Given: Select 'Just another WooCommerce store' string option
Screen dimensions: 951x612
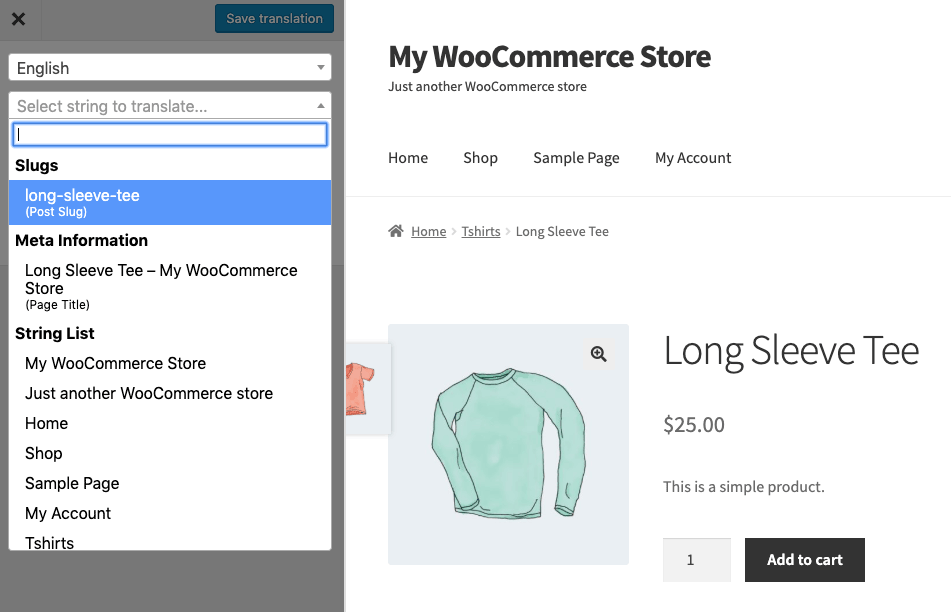Looking at the screenshot, I should (x=170, y=393).
